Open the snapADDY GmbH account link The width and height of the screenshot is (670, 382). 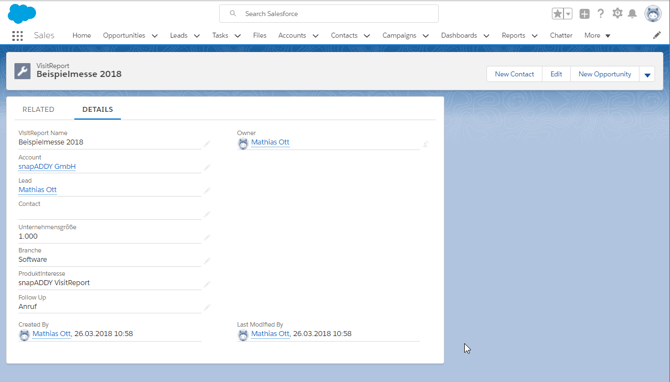[x=47, y=167]
